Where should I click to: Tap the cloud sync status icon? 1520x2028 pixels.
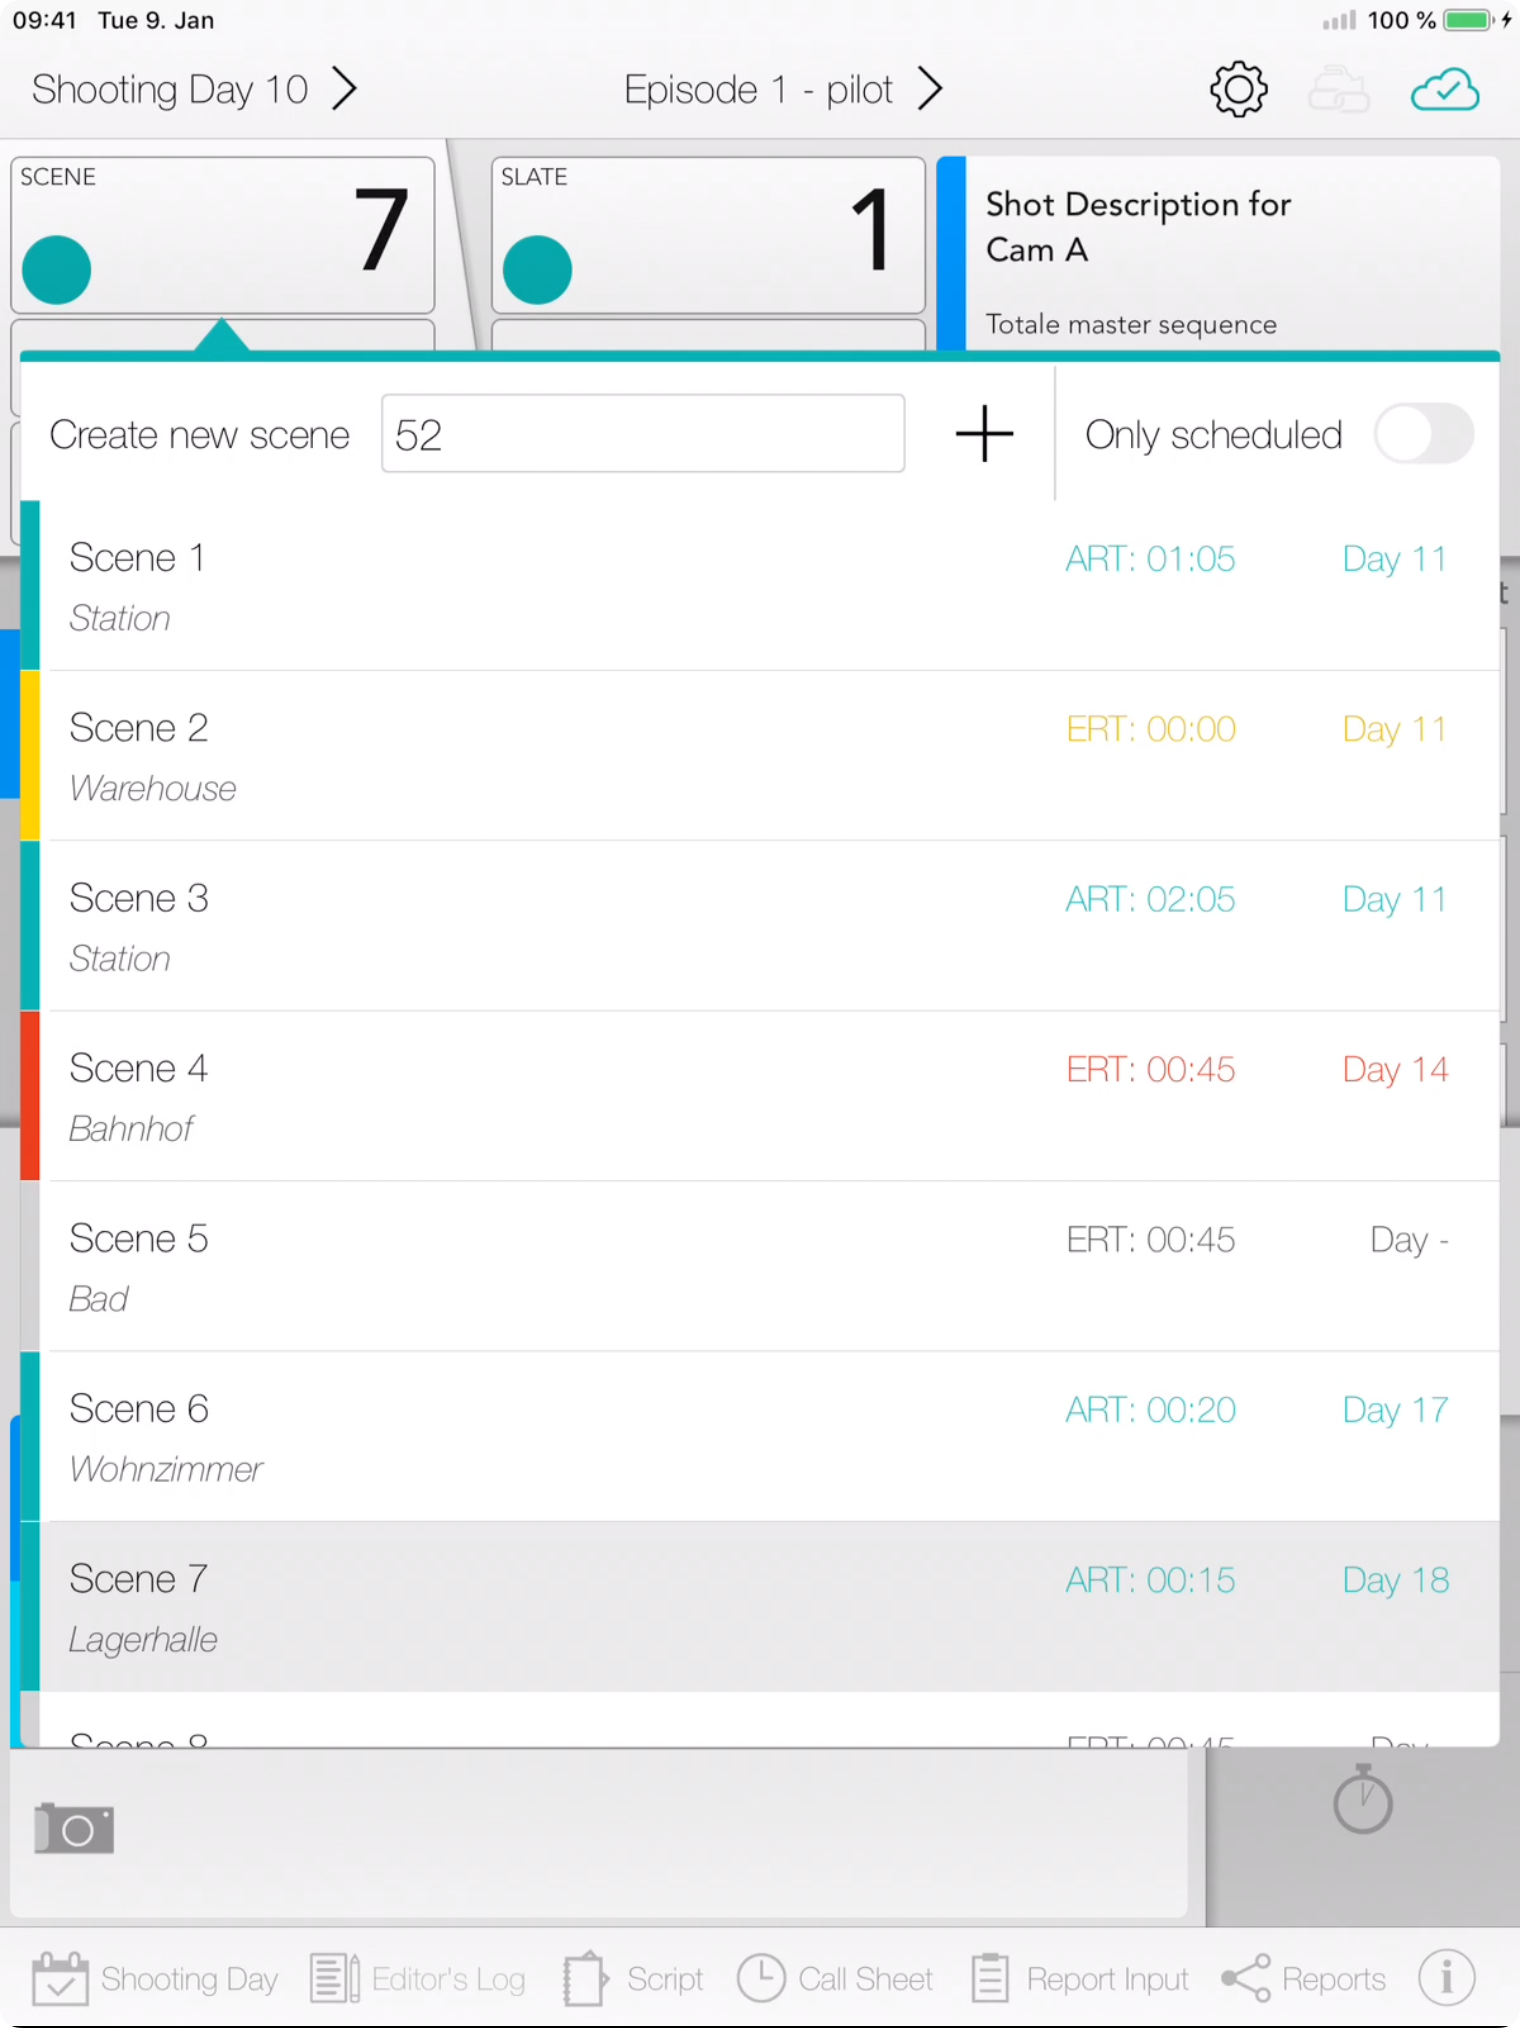point(1444,90)
